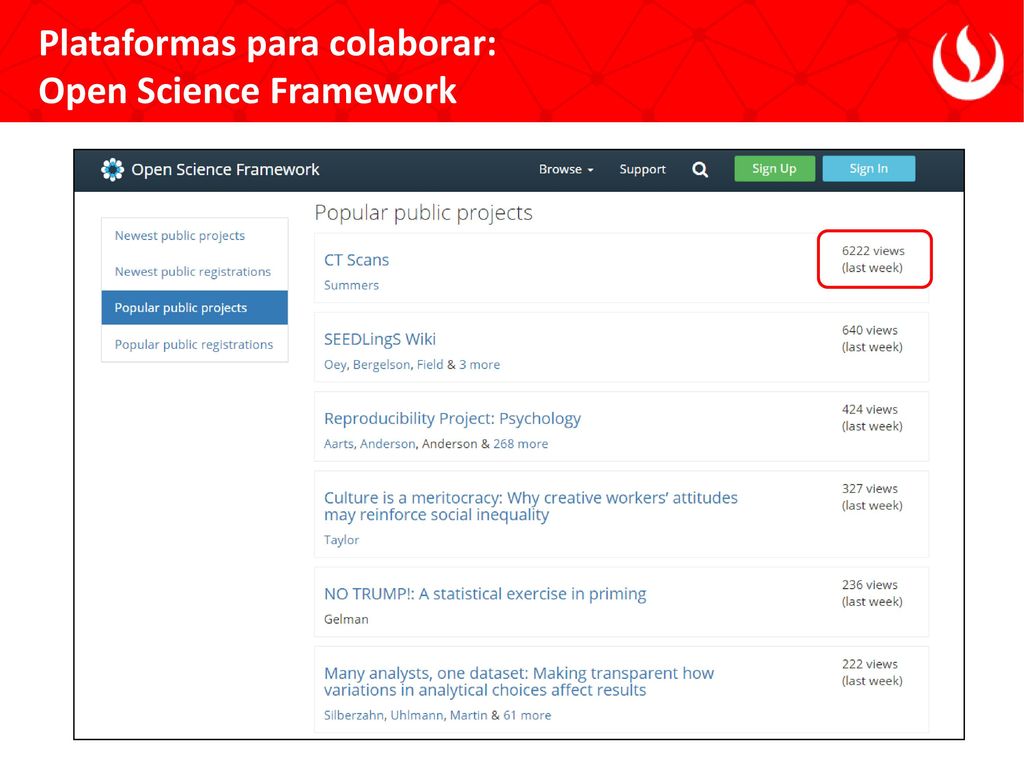Select the Popular public projects tab
The width and height of the screenshot is (1024, 768).
[195, 308]
